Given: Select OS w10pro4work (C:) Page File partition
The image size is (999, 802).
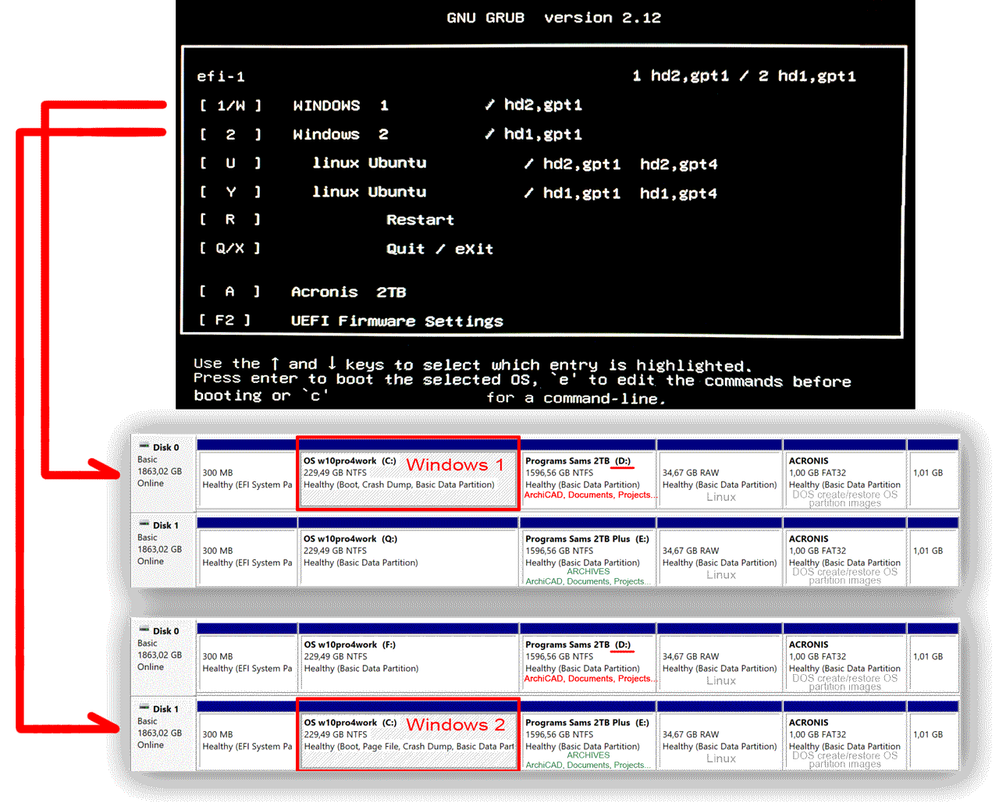Looking at the screenshot, I should [x=408, y=734].
